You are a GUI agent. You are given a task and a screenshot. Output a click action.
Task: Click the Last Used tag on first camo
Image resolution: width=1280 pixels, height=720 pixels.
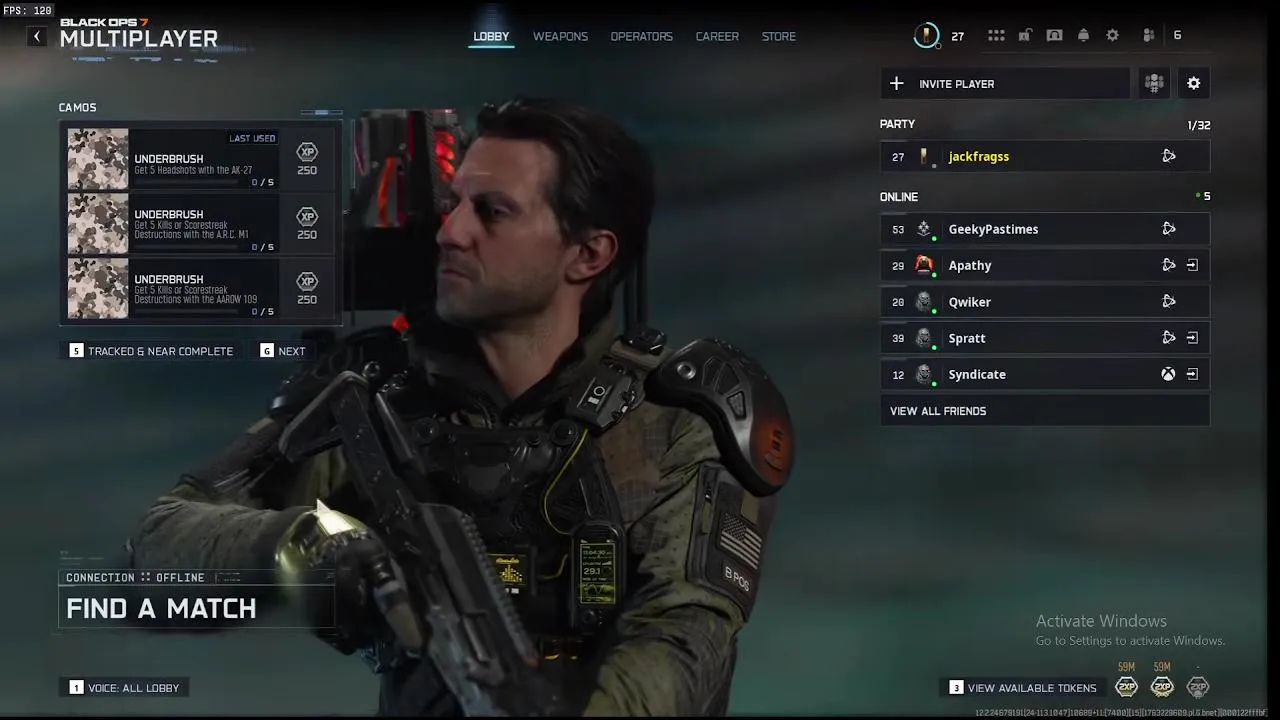(x=252, y=138)
